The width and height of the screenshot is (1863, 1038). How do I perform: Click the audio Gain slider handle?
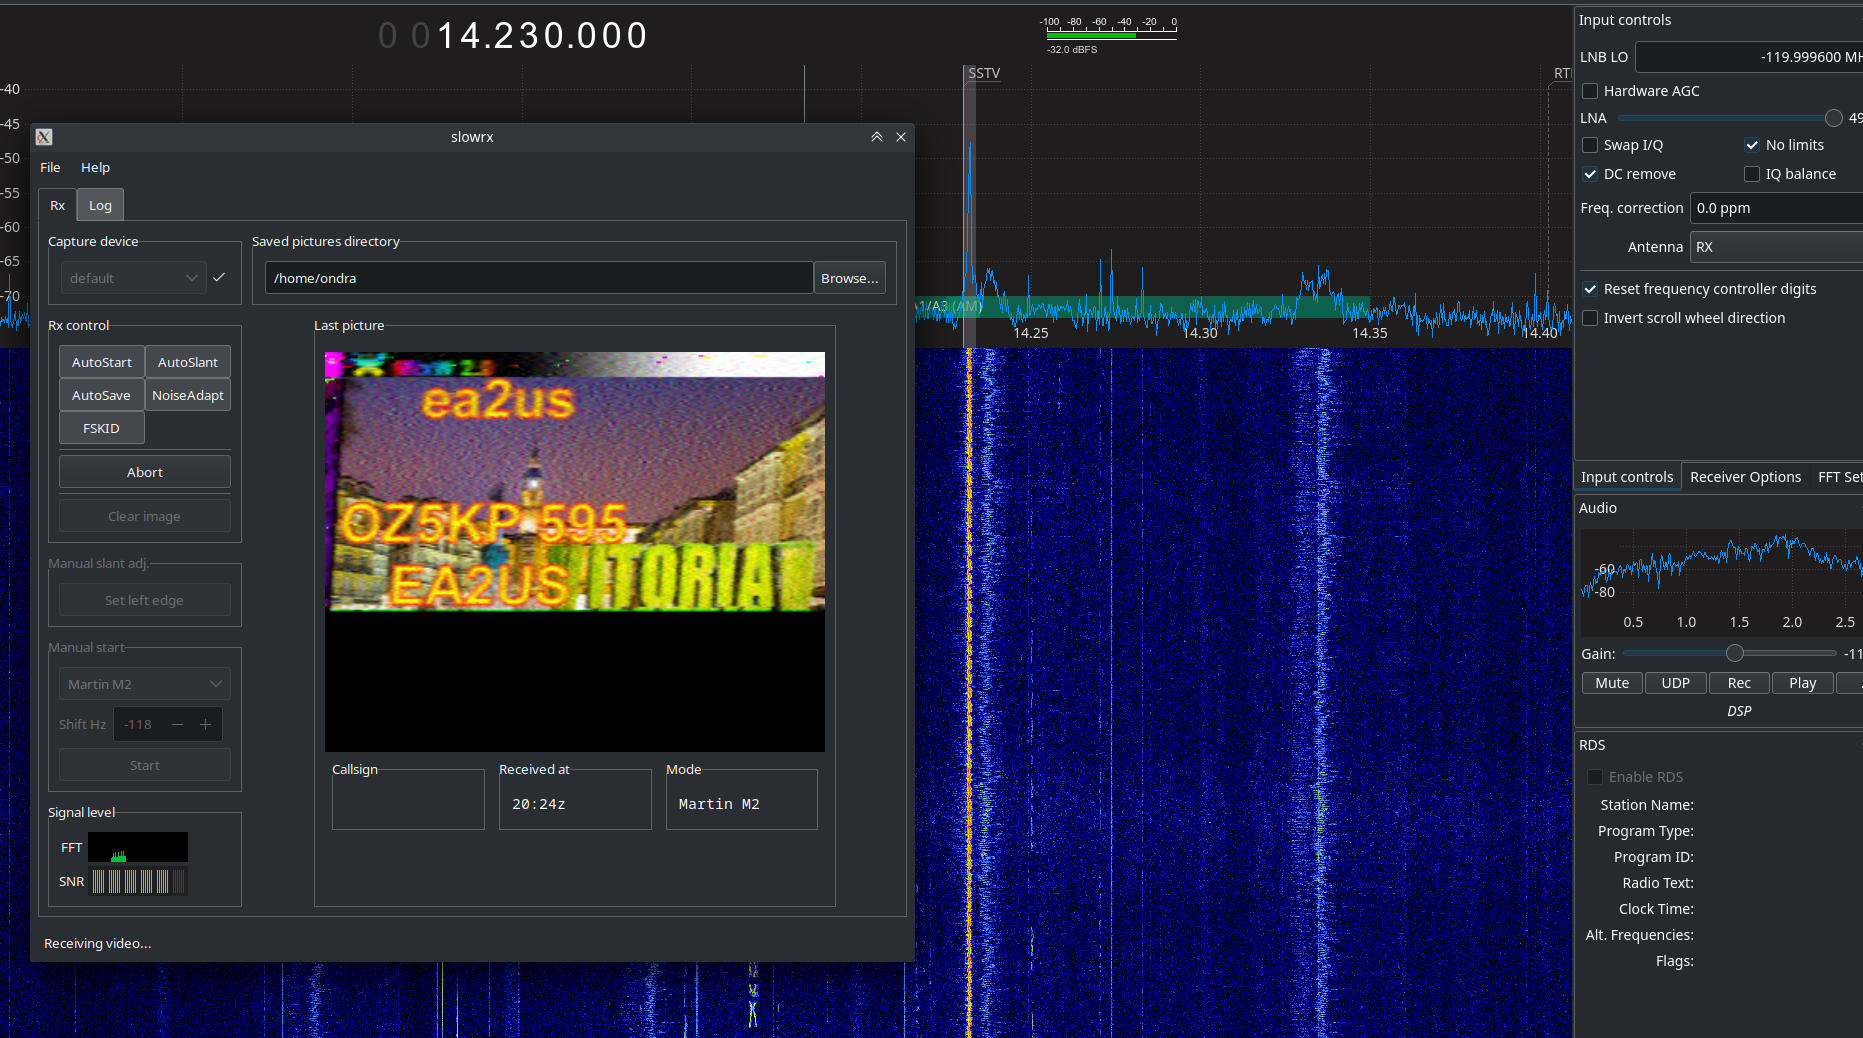(x=1735, y=653)
